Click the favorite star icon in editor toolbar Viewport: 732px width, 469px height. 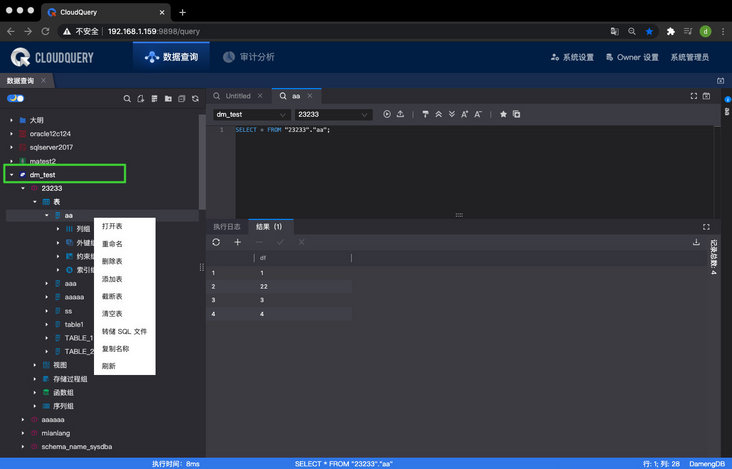[503, 114]
